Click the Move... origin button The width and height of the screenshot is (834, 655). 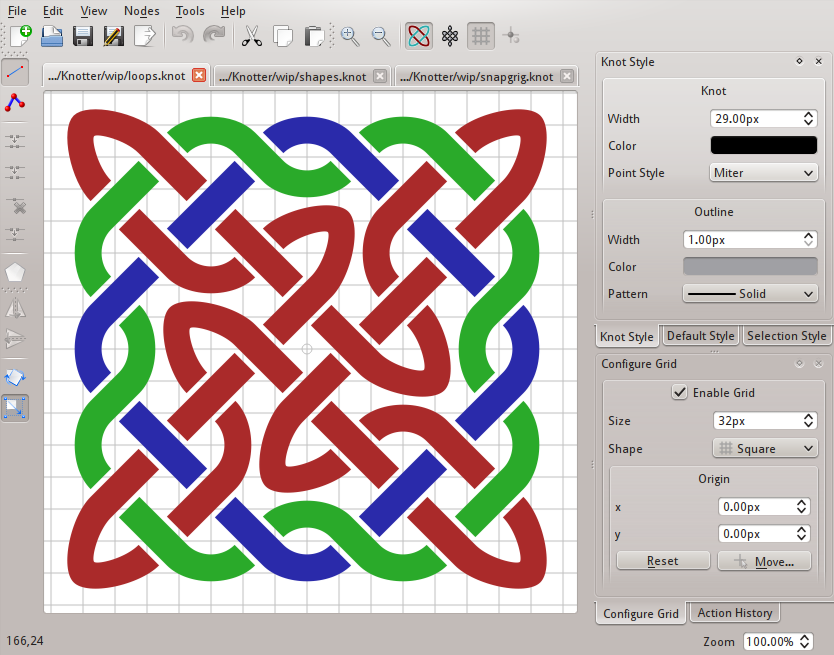(x=763, y=561)
